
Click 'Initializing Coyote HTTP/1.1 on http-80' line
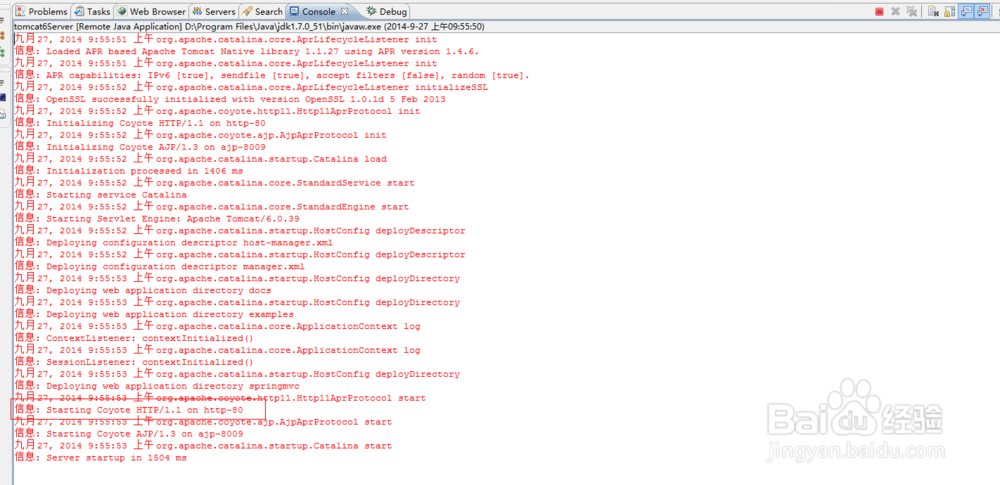point(140,123)
